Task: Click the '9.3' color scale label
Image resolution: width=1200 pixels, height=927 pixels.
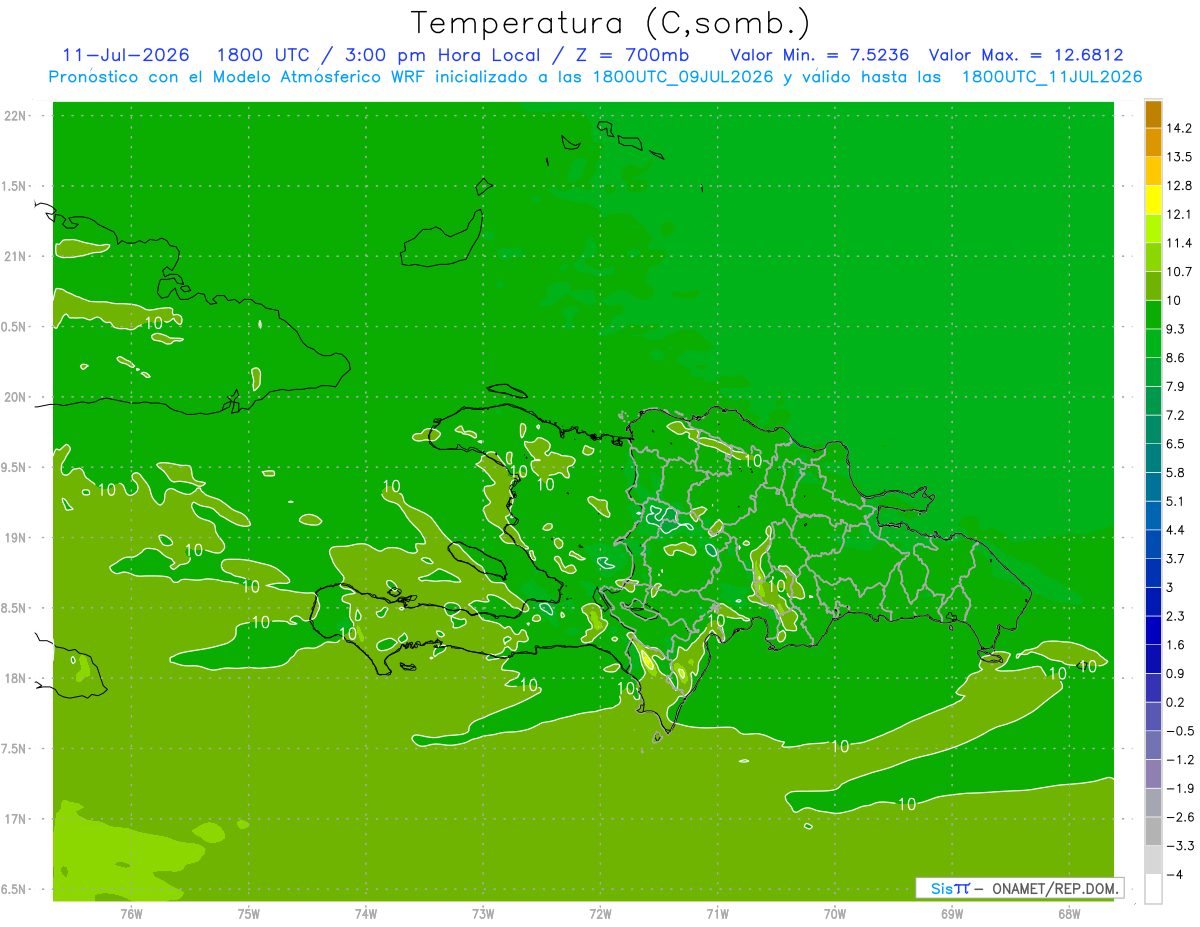Action: 1176,329
